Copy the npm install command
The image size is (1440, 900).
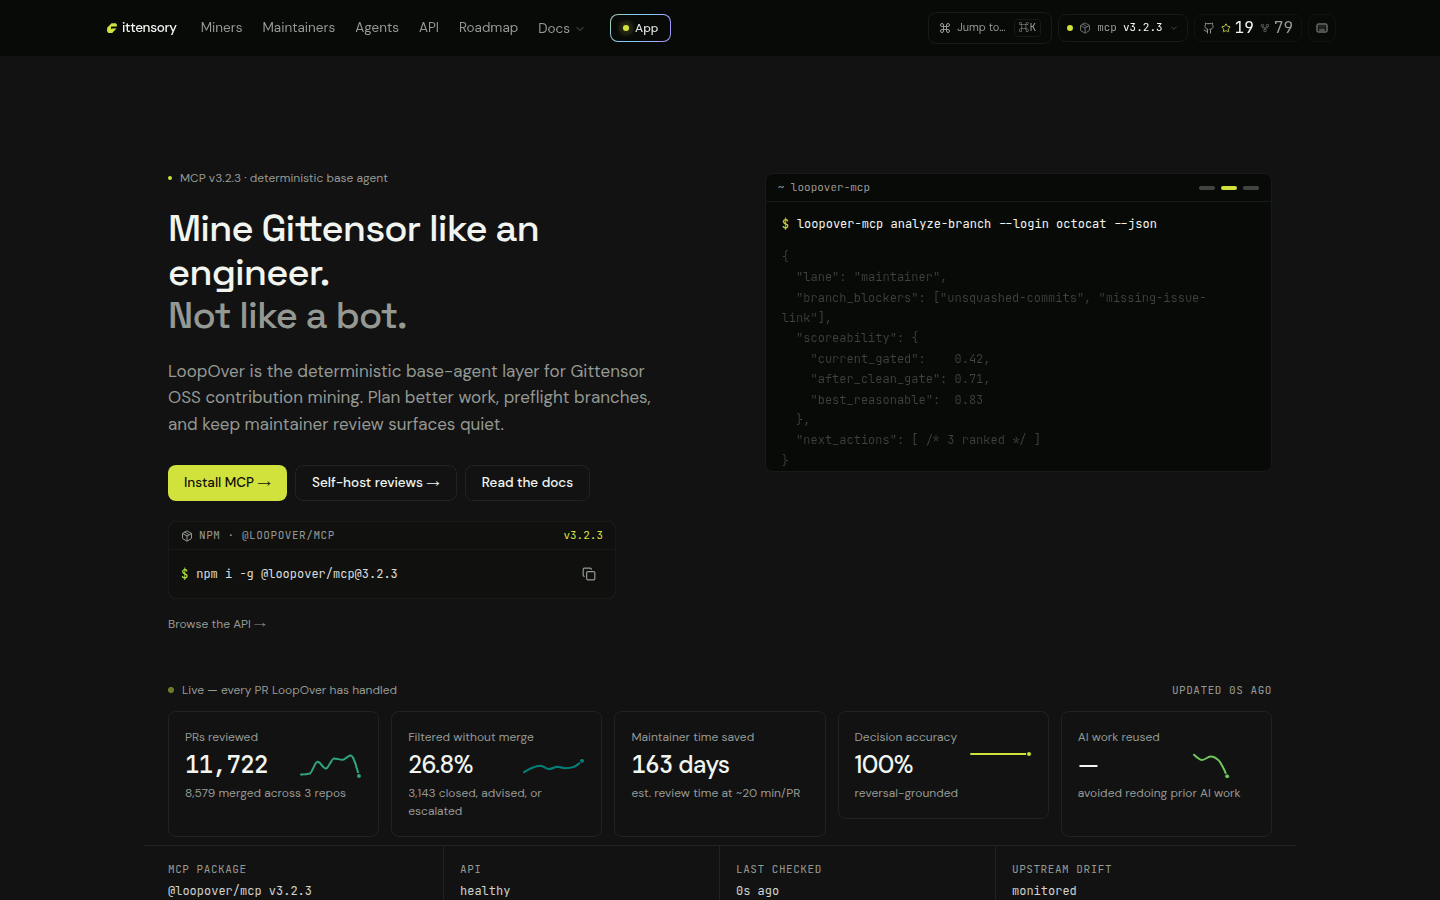(589, 574)
